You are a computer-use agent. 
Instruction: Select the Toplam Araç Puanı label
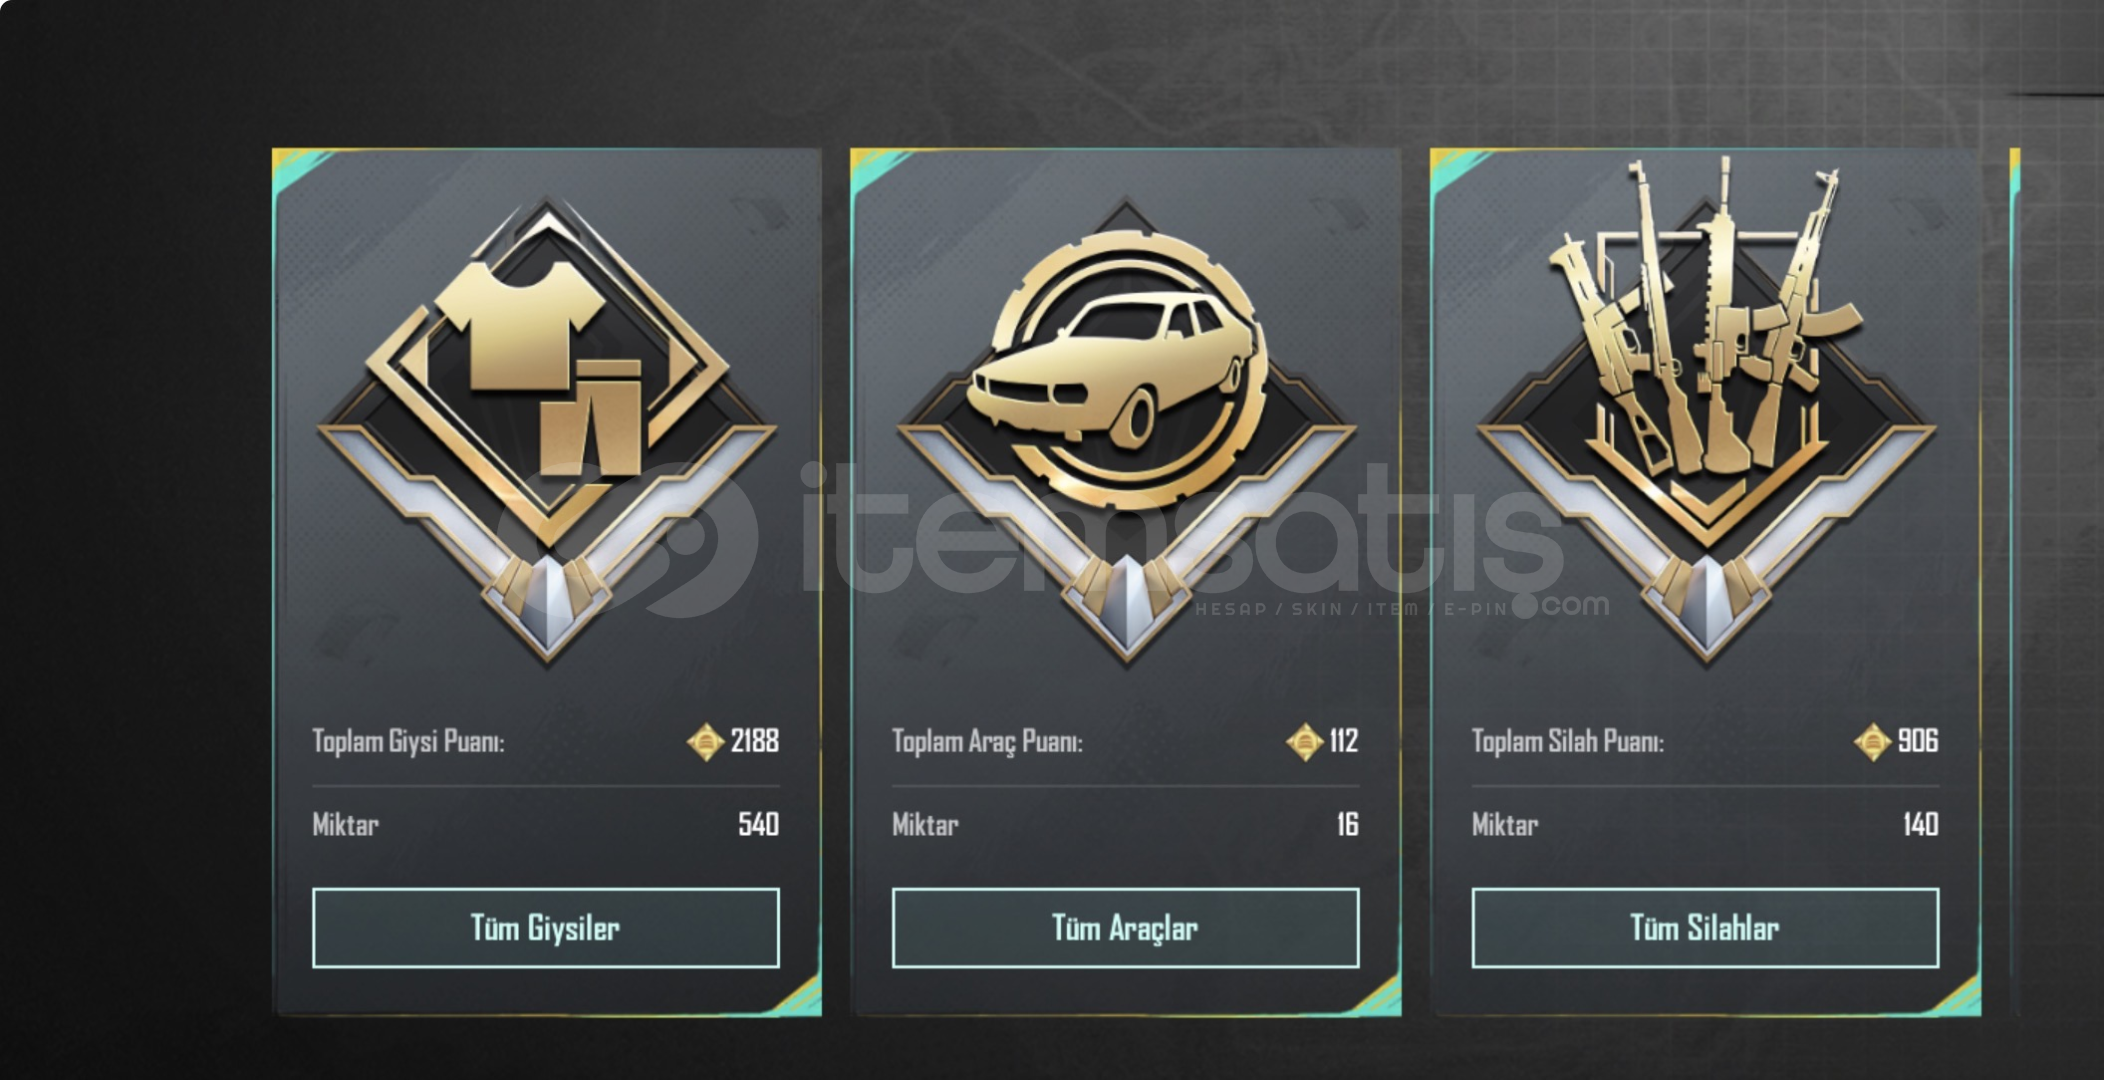[x=987, y=742]
